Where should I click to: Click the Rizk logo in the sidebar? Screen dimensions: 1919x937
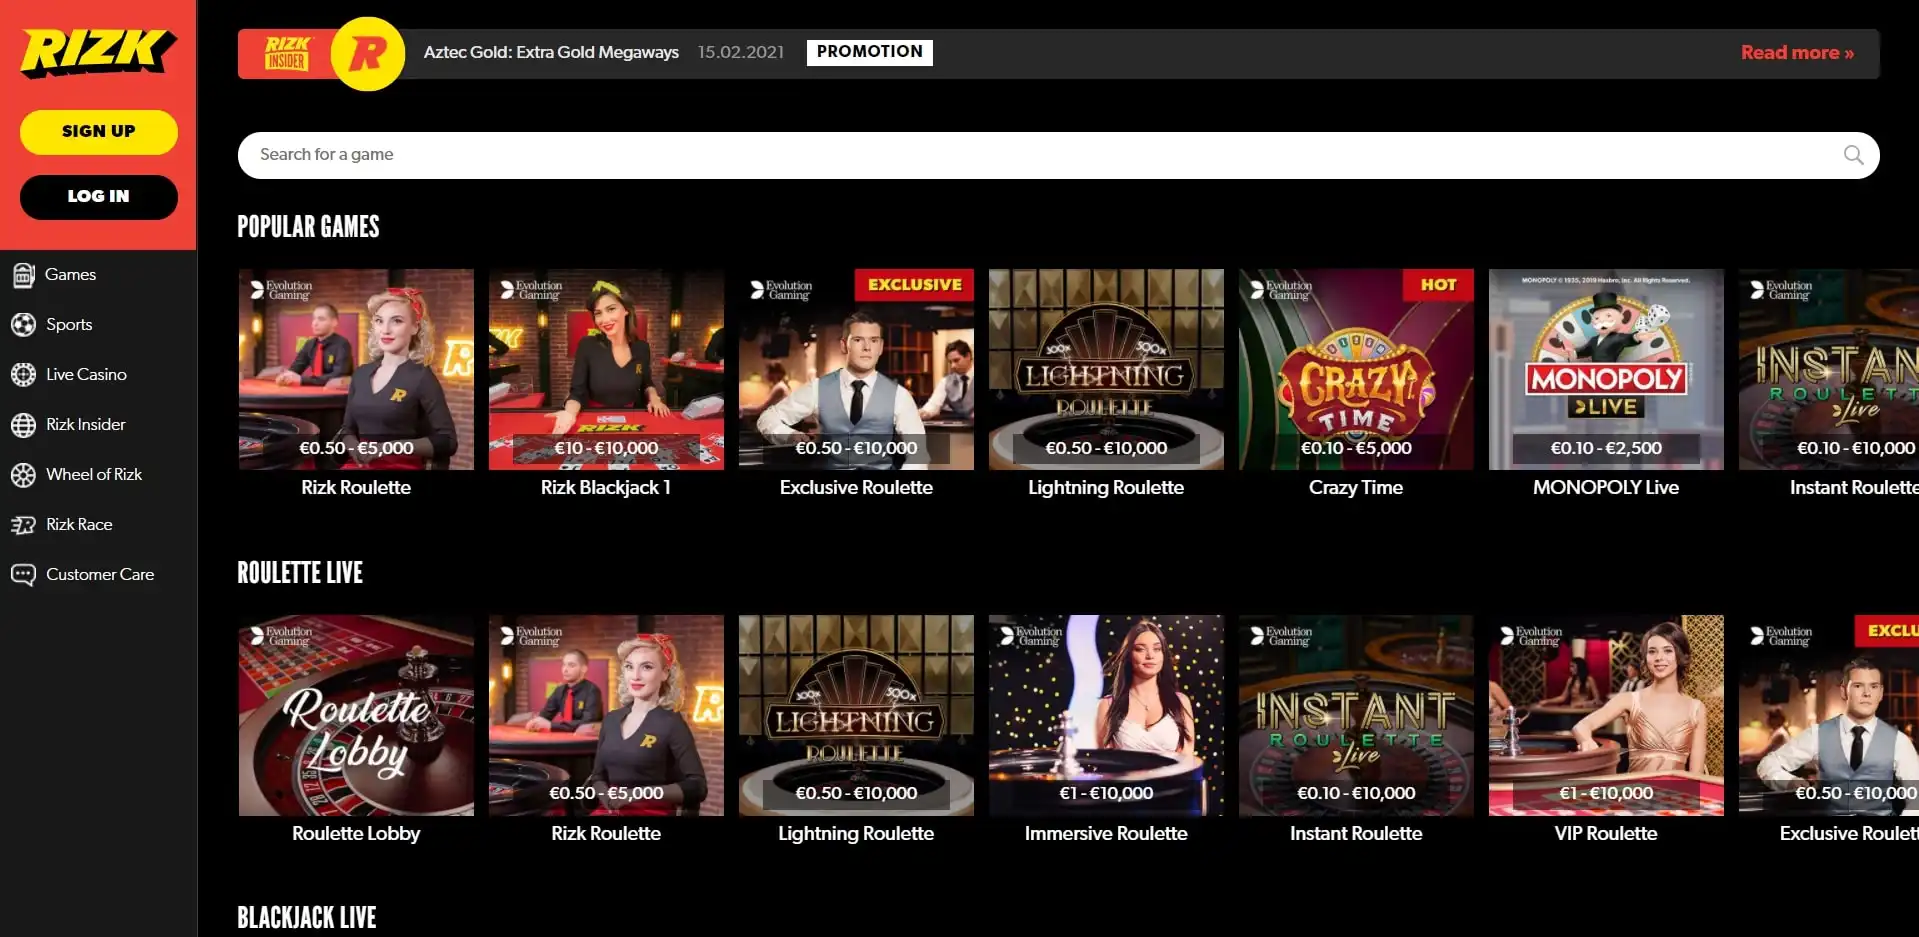coord(98,52)
